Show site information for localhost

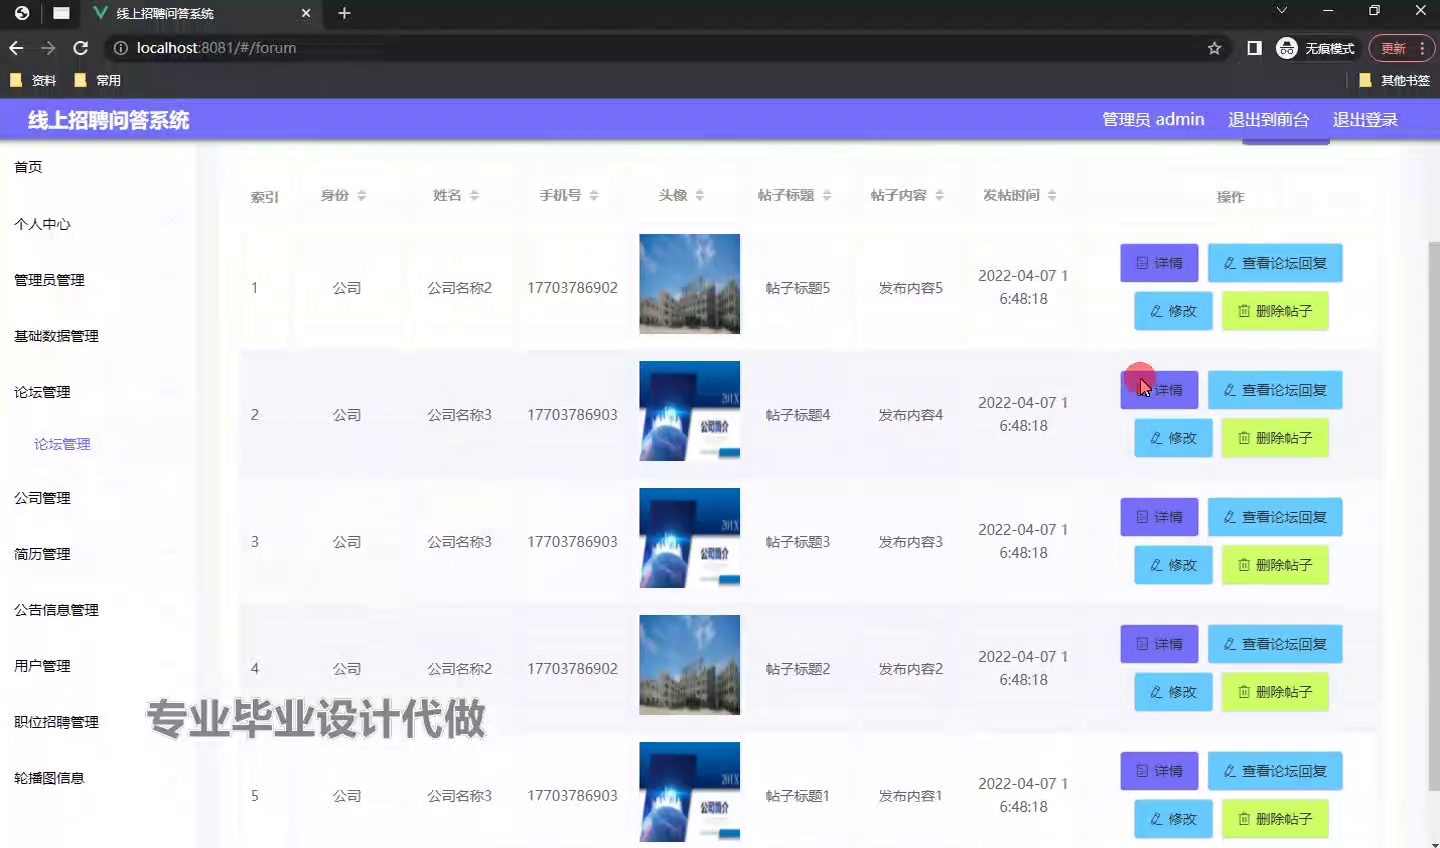point(121,48)
